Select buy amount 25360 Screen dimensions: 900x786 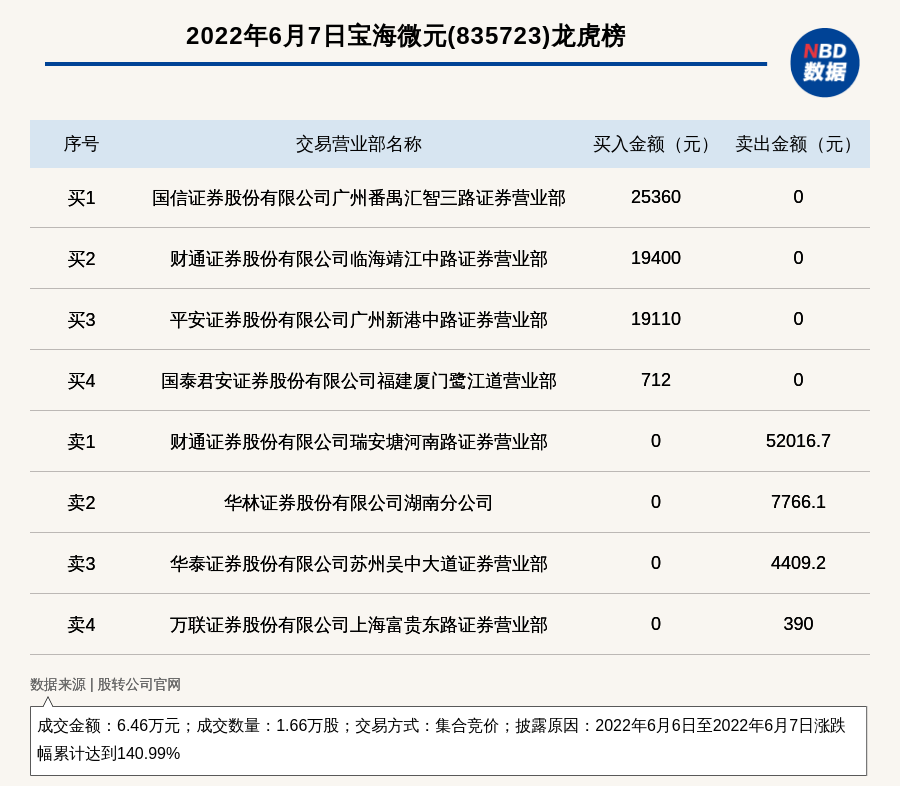[655, 197]
